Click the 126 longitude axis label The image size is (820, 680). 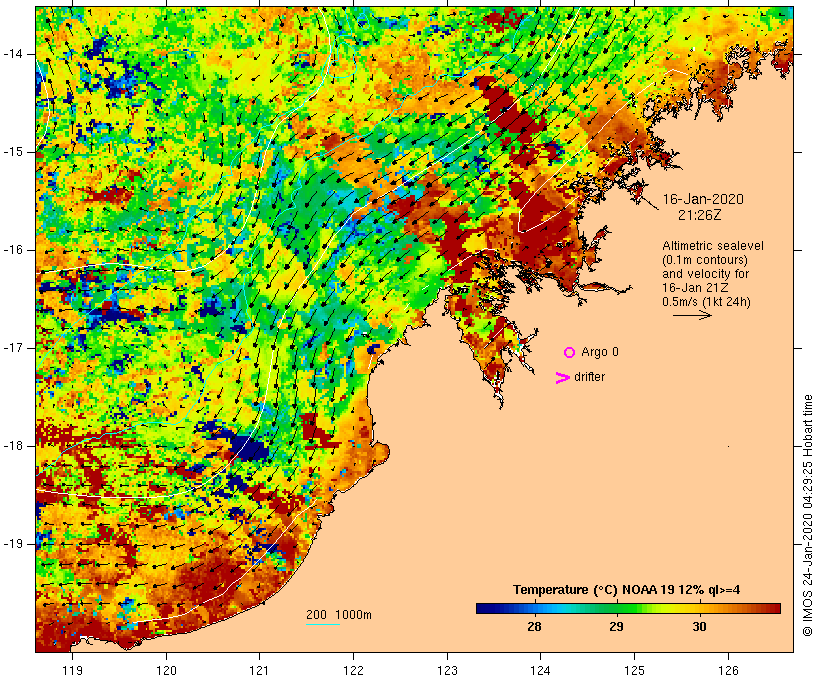tap(728, 670)
